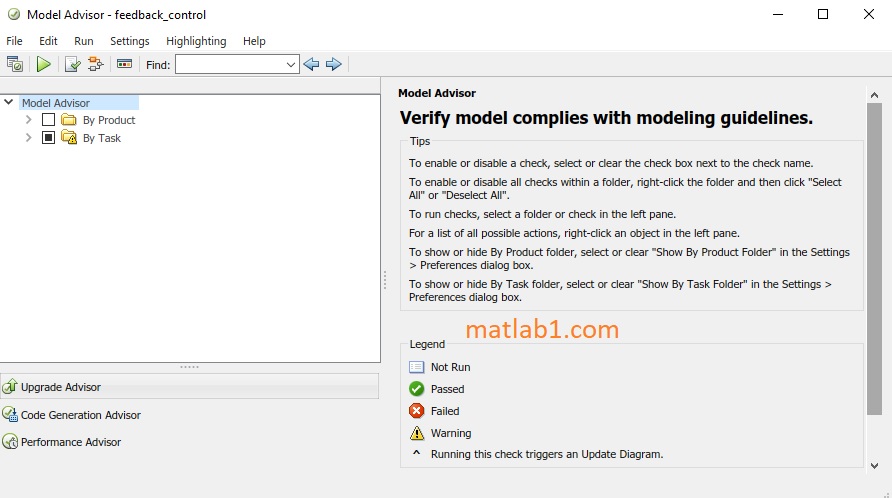Toggle the highlighting dashboard toolbar icon

tap(124, 64)
